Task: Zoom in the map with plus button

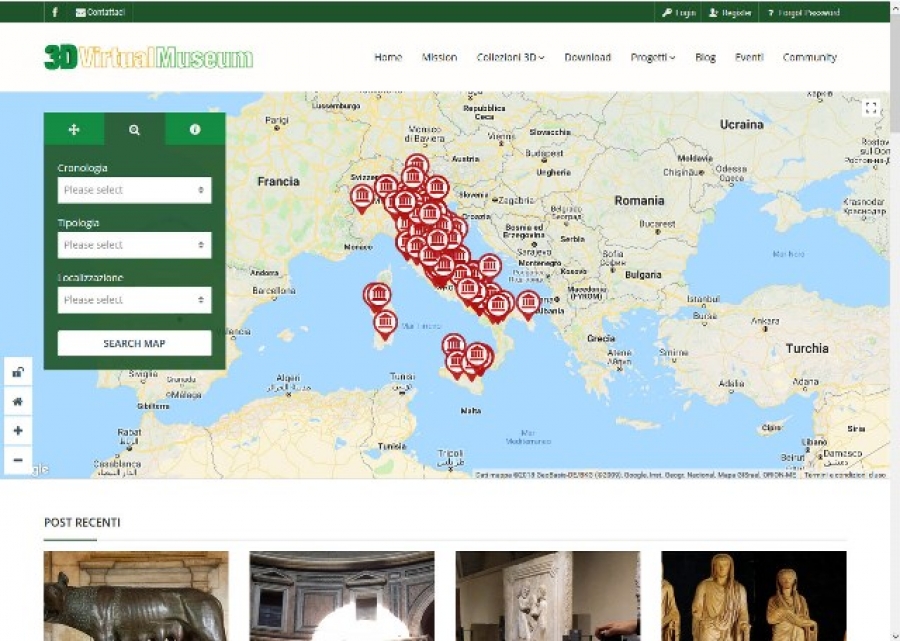Action: 17,431
